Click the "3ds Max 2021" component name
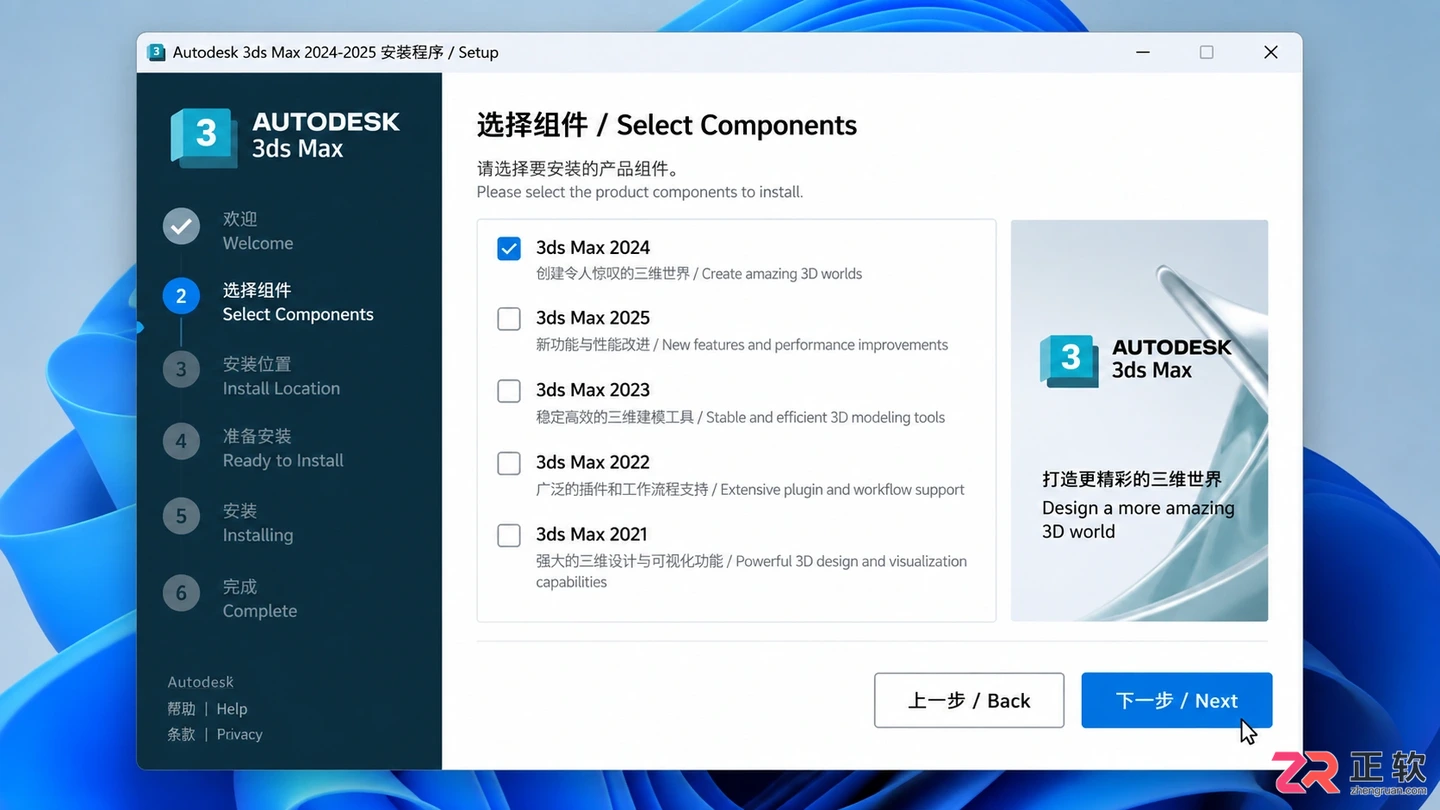The height and width of the screenshot is (810, 1440). (592, 534)
